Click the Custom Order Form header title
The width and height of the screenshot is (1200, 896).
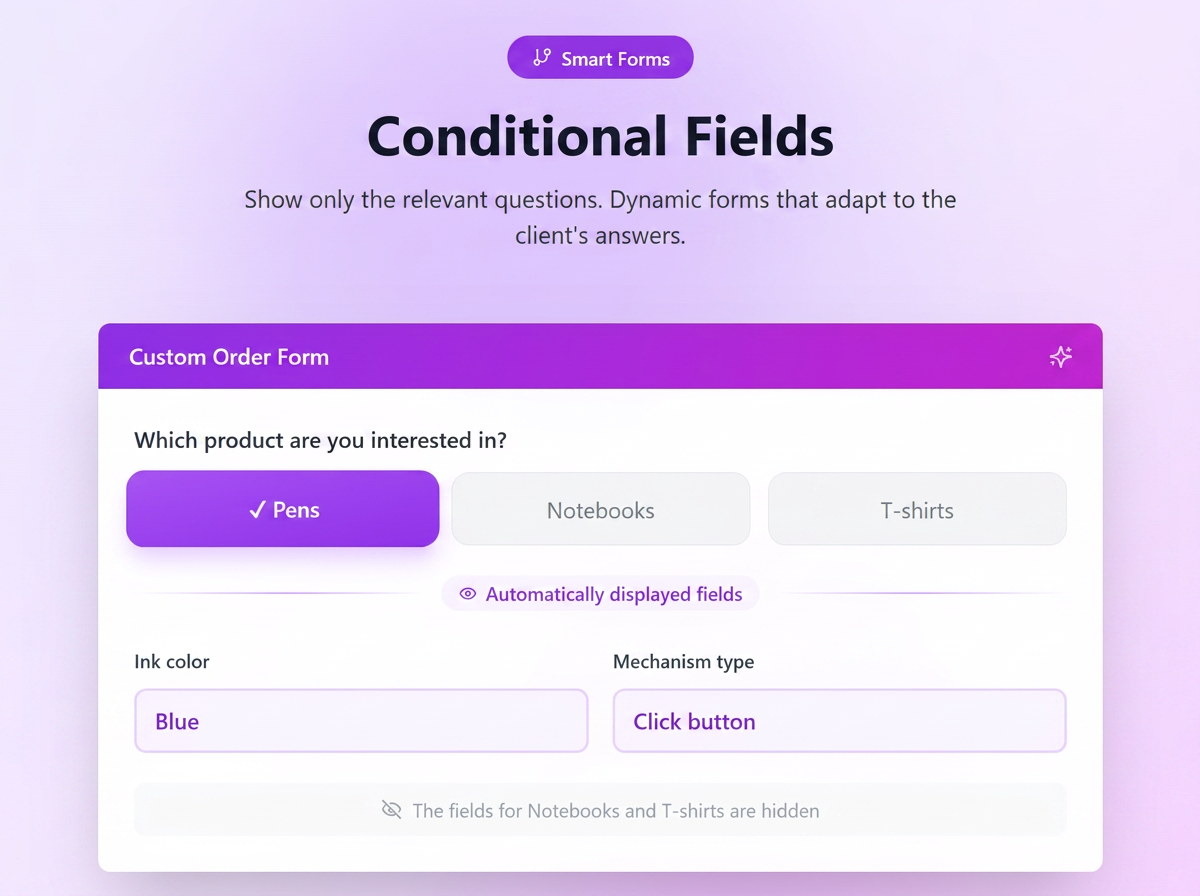click(229, 357)
